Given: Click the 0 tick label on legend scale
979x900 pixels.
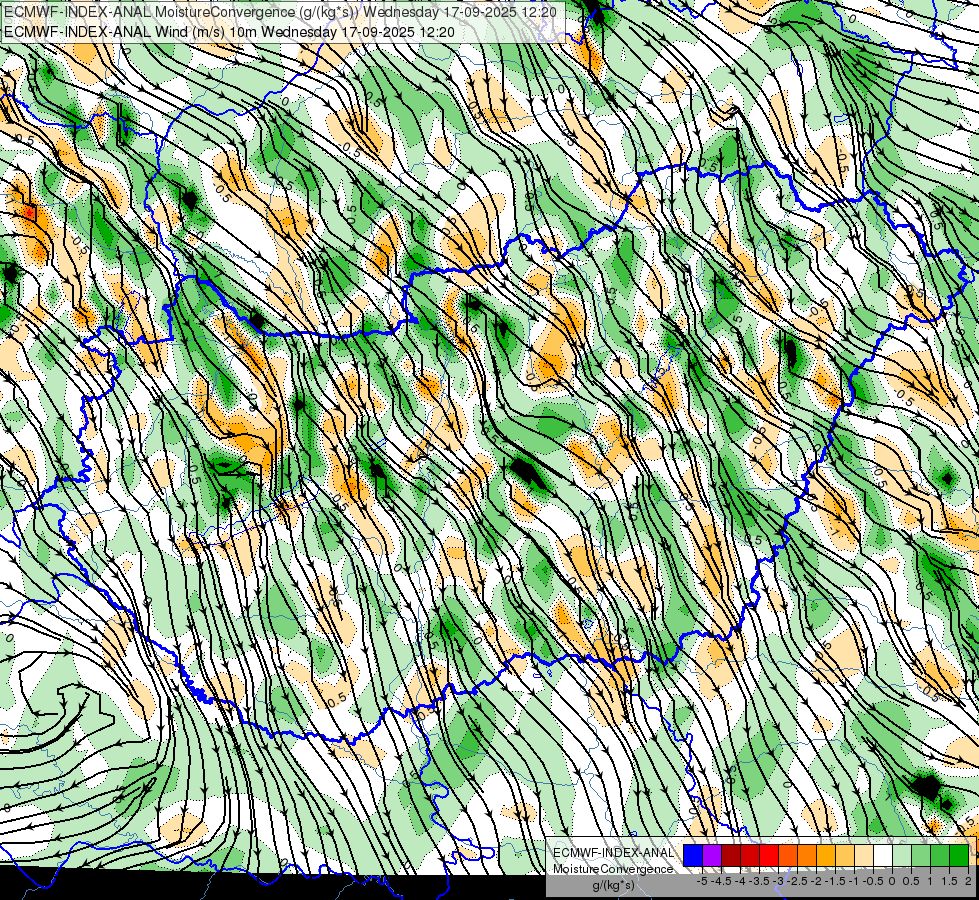Looking at the screenshot, I should tap(892, 882).
